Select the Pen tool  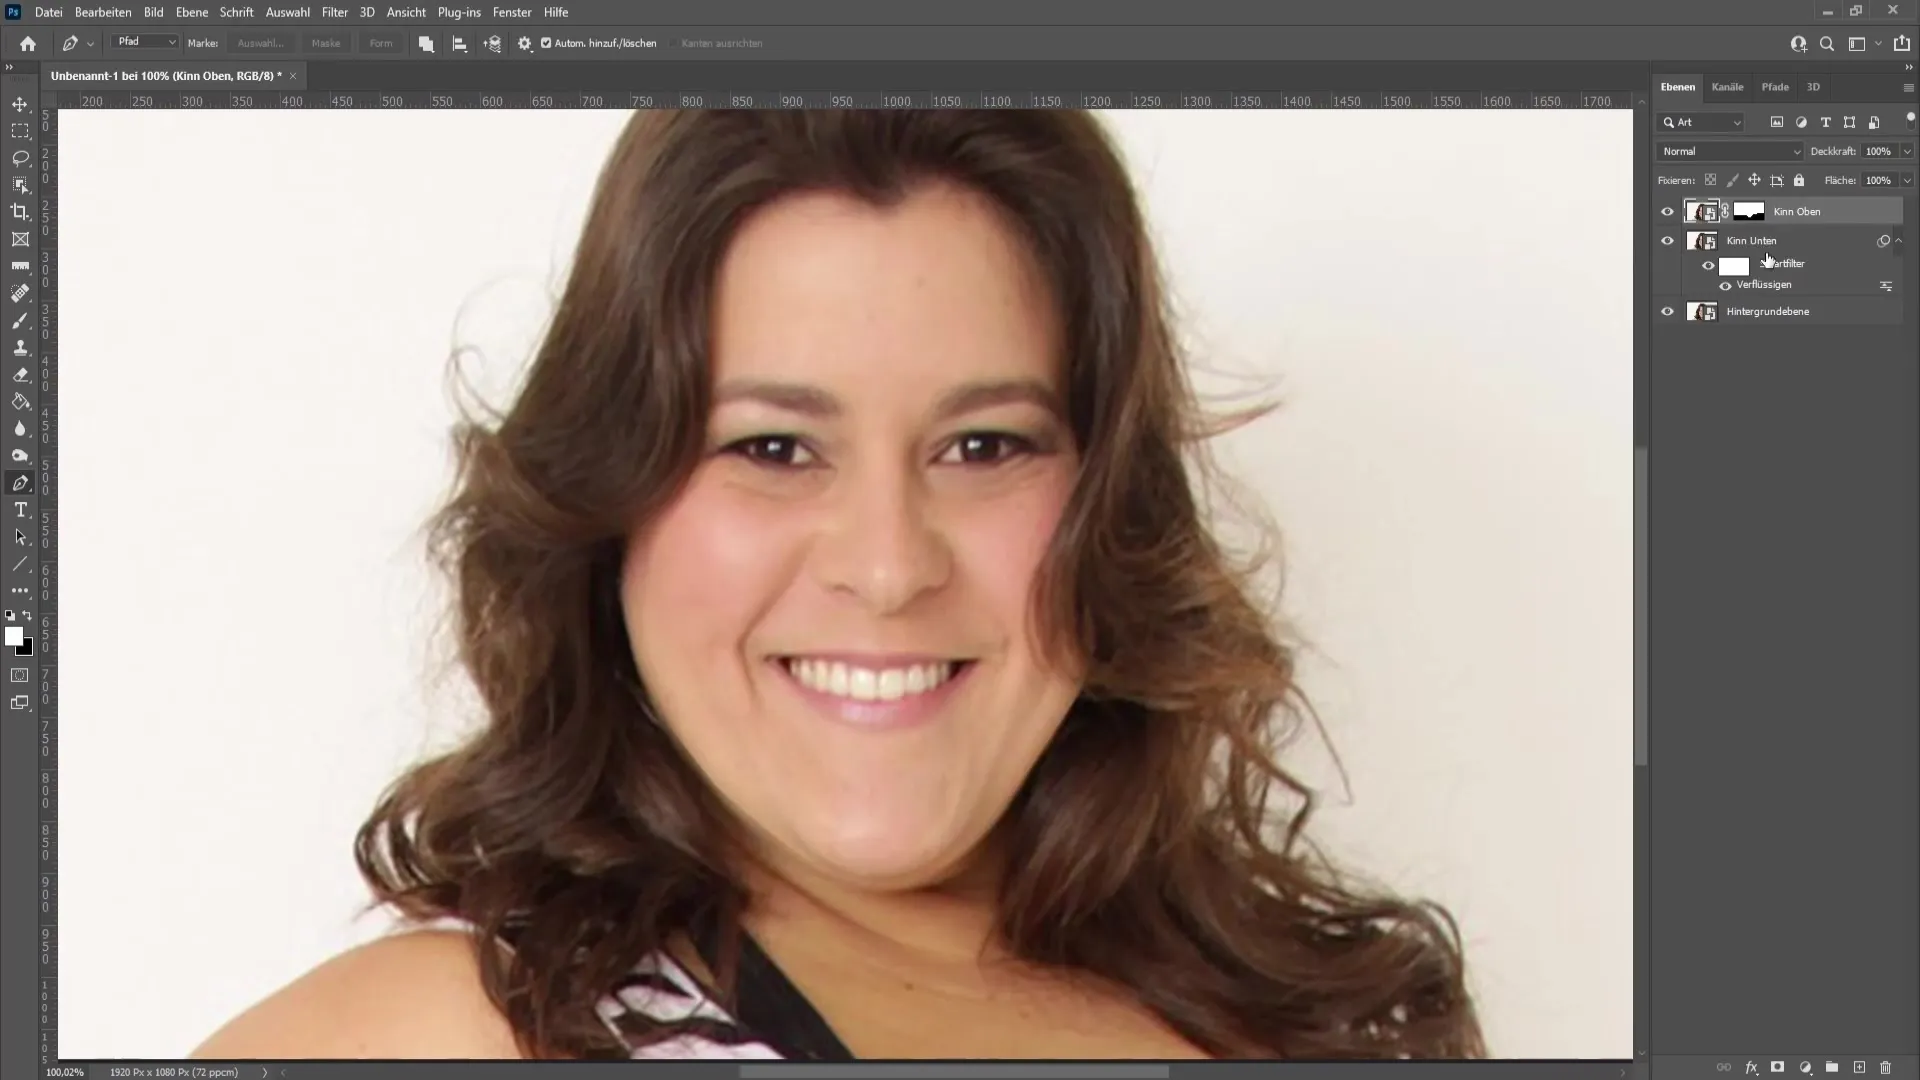tap(21, 484)
